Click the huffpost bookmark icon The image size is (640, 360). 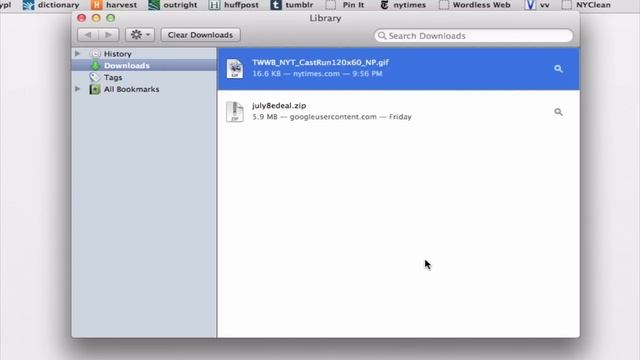click(x=214, y=5)
